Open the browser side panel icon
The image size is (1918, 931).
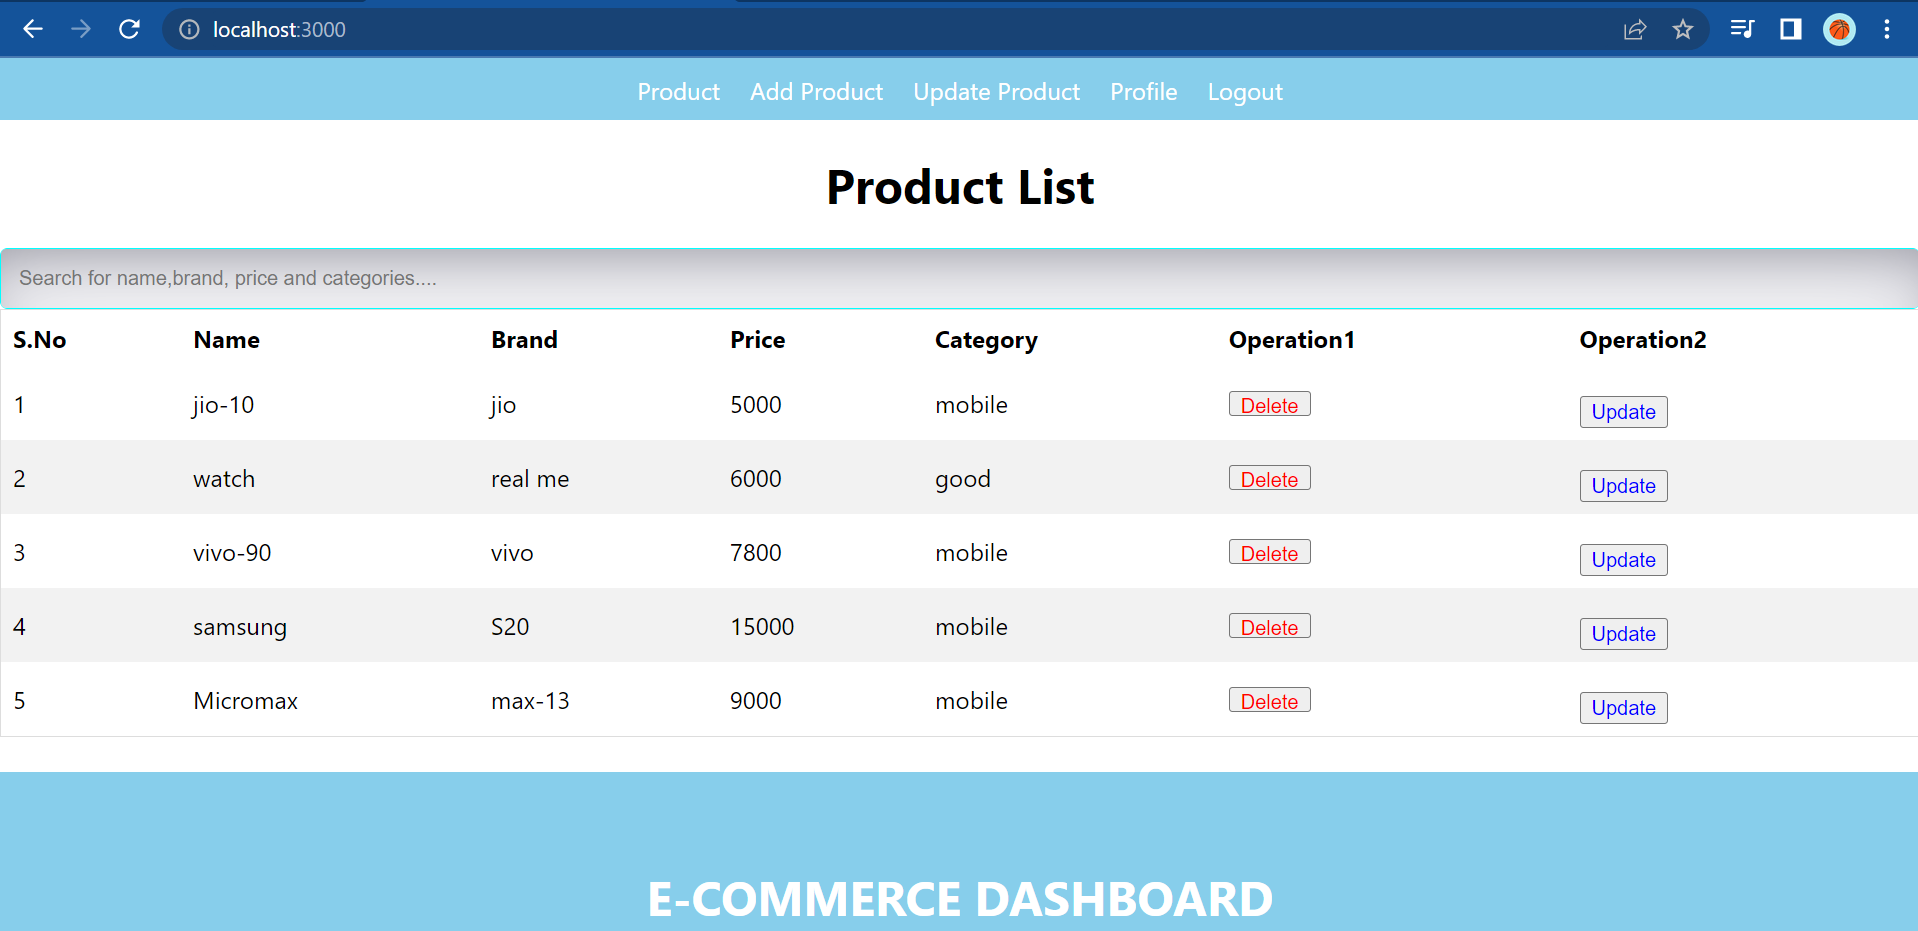tap(1791, 29)
